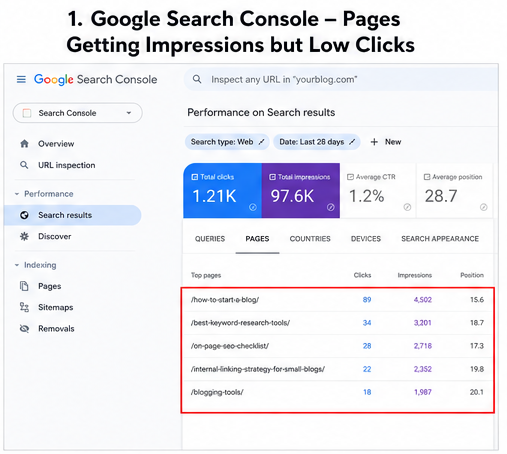Switch to the Countries tab
This screenshot has width=507, height=454.
pos(310,239)
